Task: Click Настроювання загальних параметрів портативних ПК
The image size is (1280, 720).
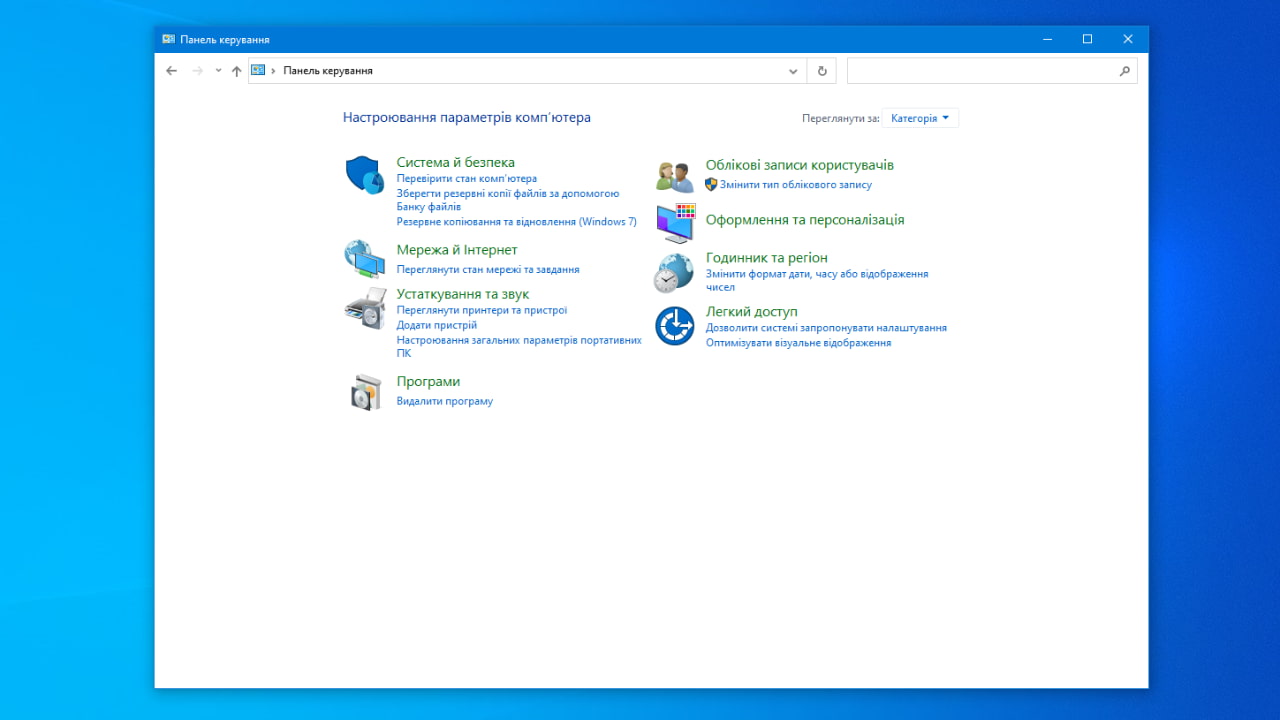Action: point(519,347)
